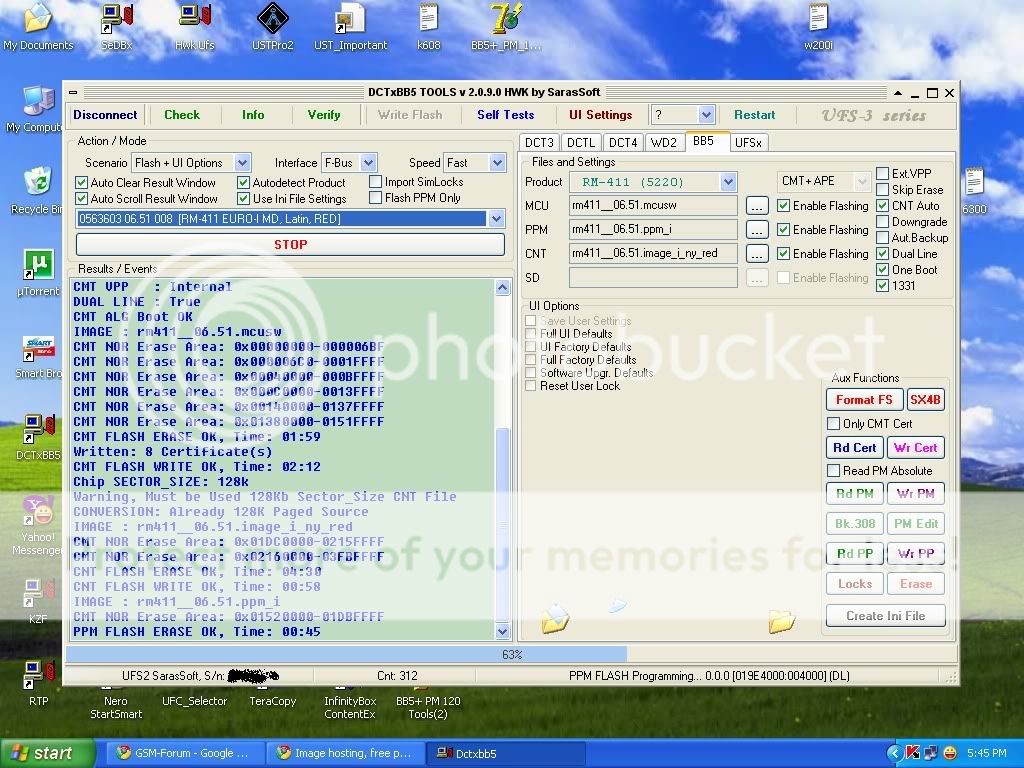Image resolution: width=1024 pixels, height=768 pixels.
Task: Click the Disconnect button
Action: pyautogui.click(x=105, y=115)
